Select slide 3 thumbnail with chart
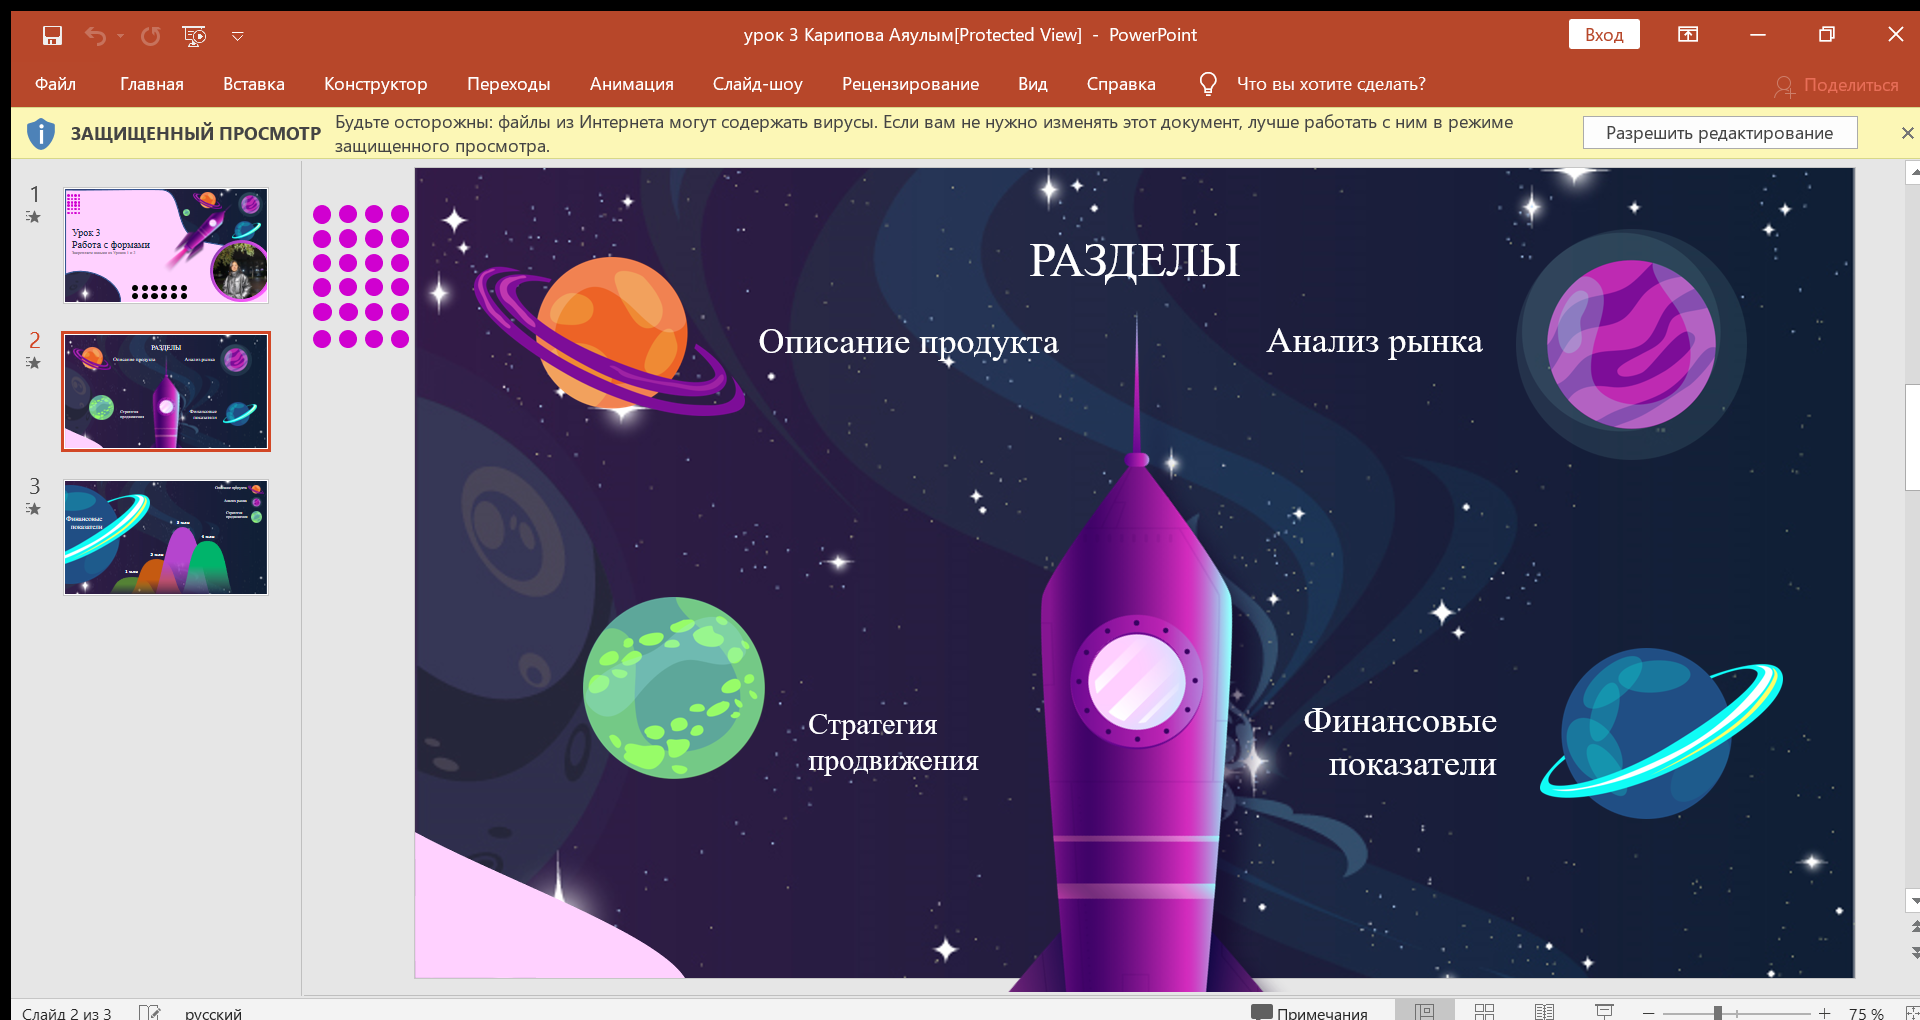The width and height of the screenshot is (1920, 1020). [x=166, y=538]
